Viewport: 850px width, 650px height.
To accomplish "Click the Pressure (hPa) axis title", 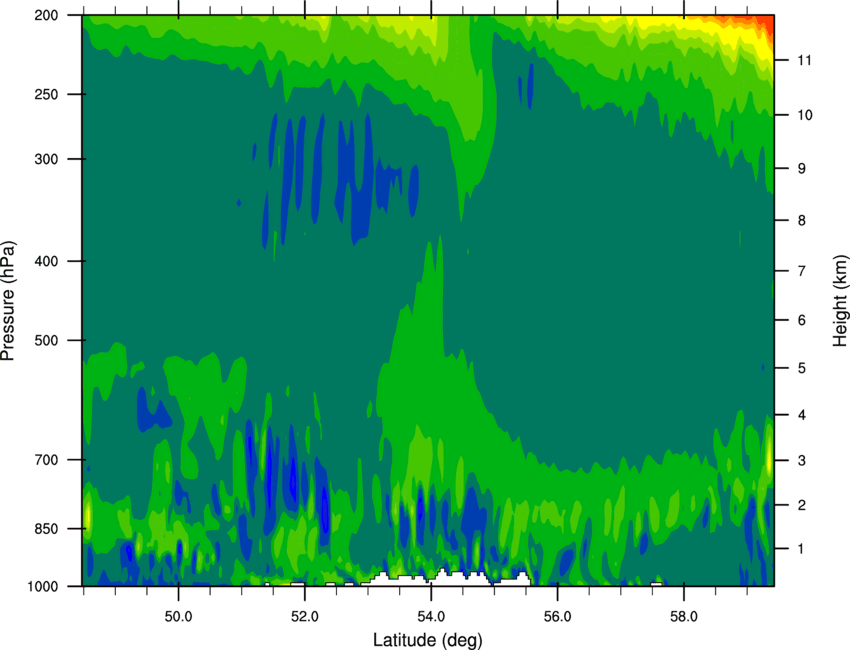I will 8,300.
